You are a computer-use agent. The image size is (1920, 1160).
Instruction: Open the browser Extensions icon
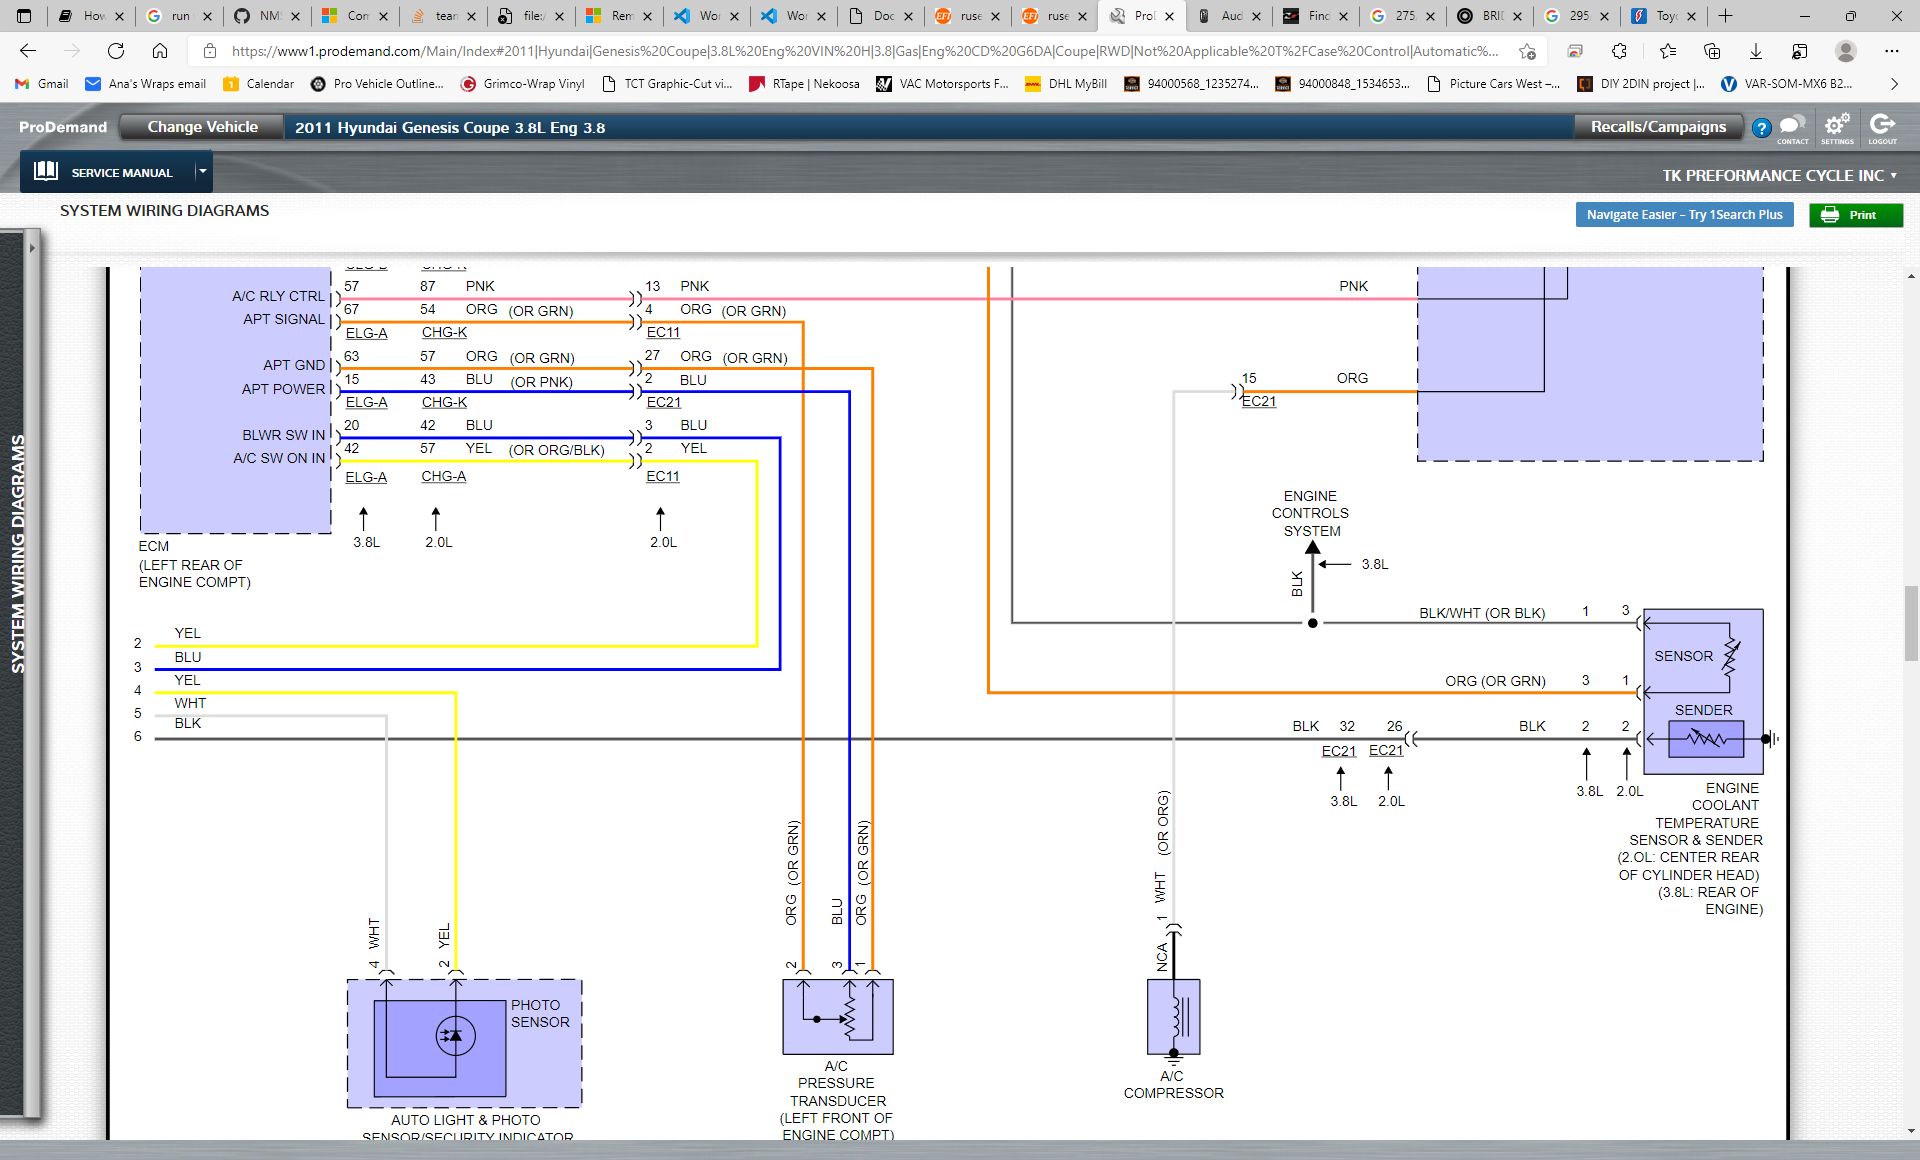coord(1619,51)
